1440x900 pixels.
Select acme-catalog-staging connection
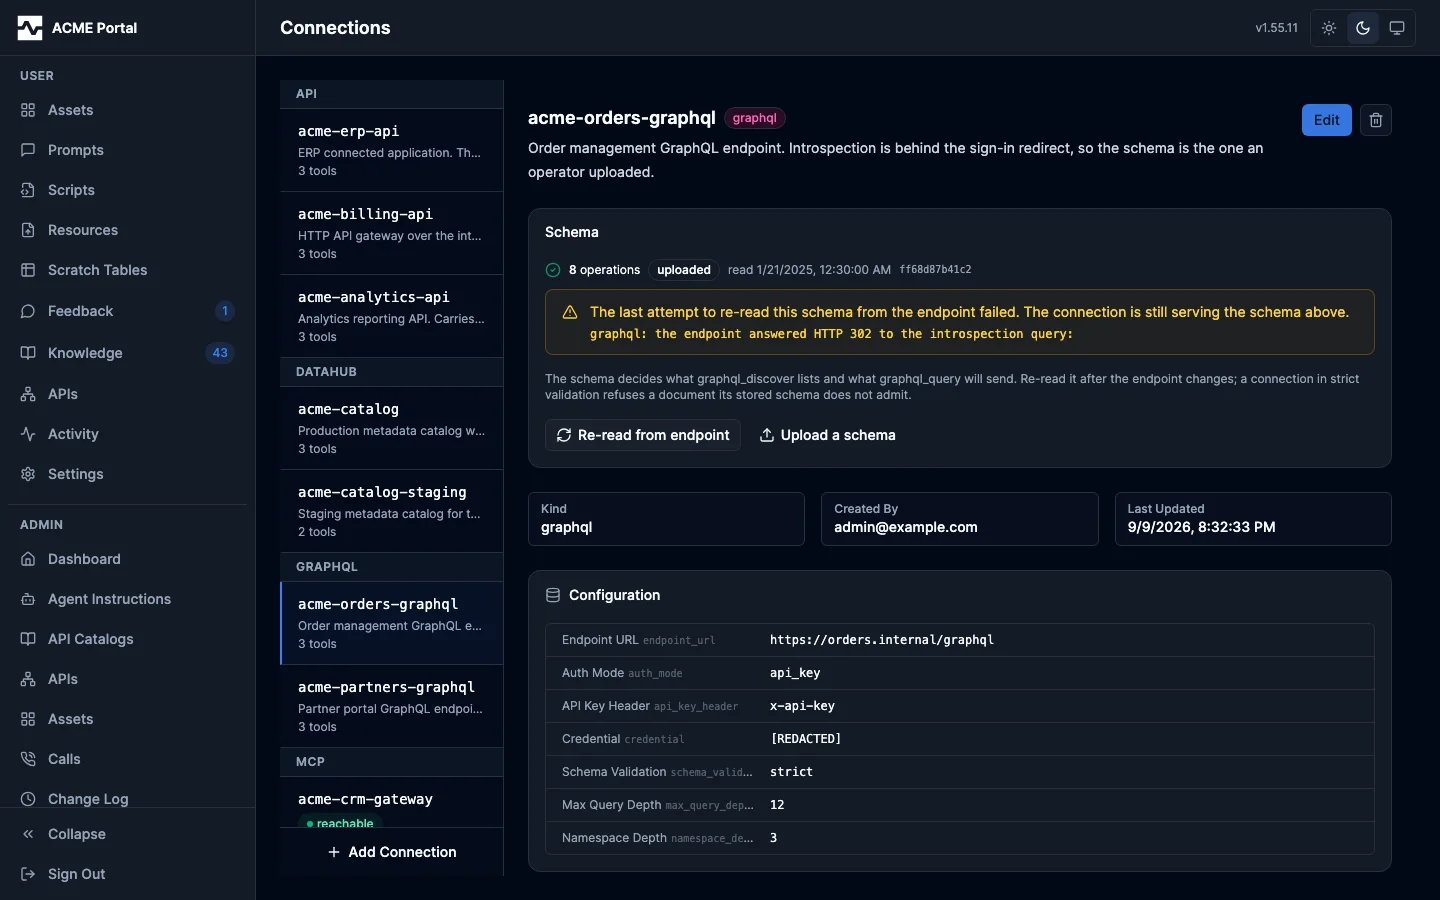[x=392, y=511]
